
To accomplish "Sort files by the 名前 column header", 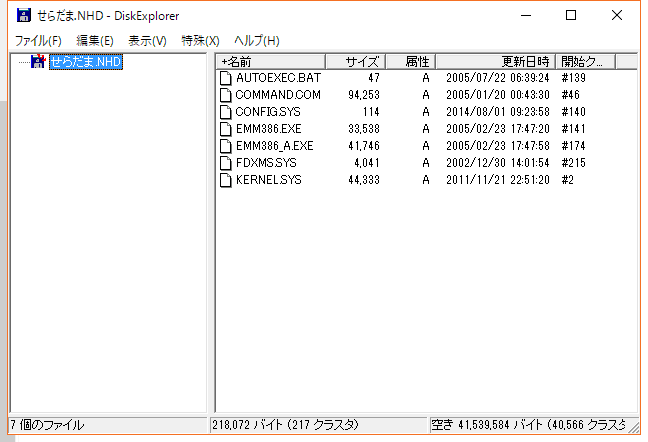I will 270,62.
